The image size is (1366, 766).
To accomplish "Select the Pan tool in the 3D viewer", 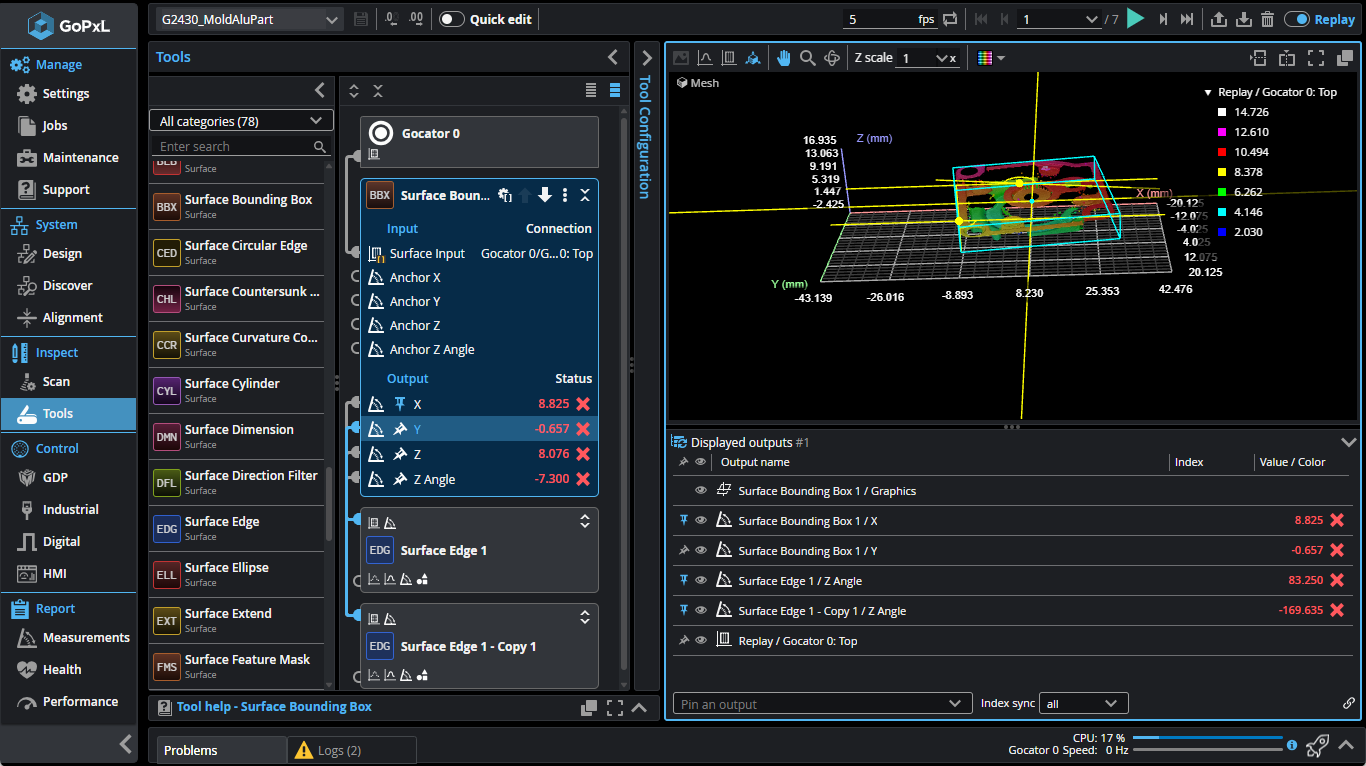I will tap(785, 57).
